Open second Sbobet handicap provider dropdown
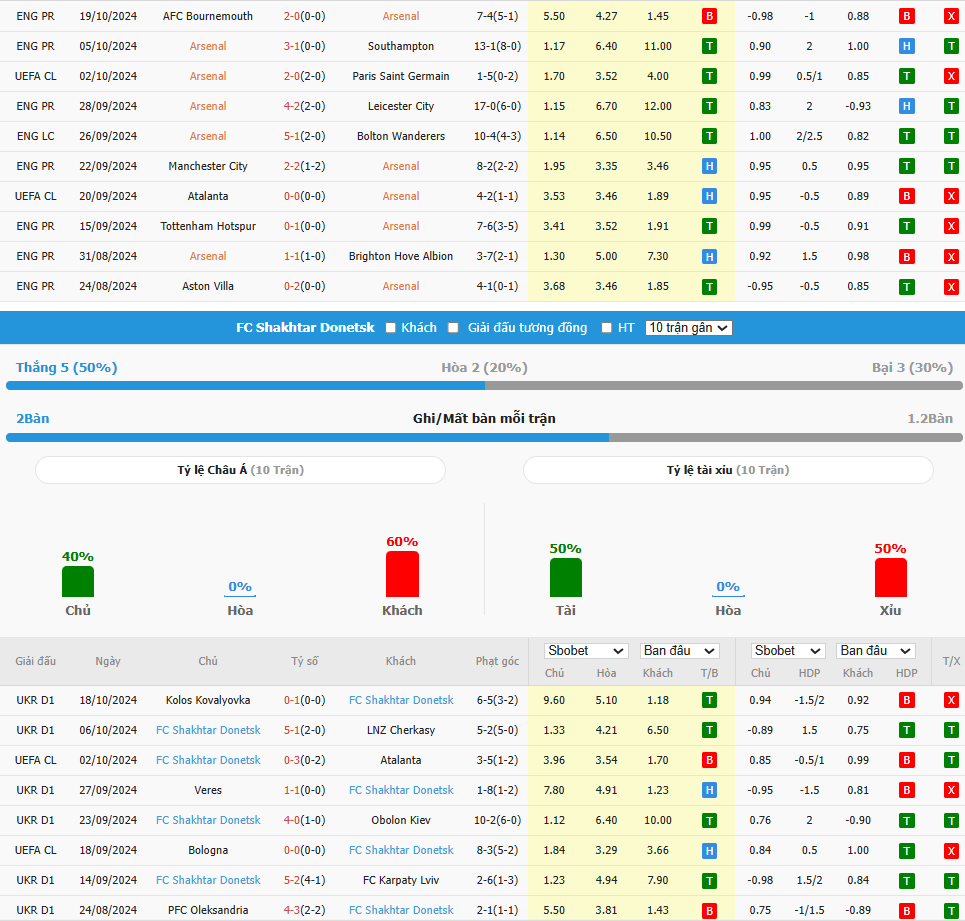Screen dimensions: 965x921 point(788,651)
